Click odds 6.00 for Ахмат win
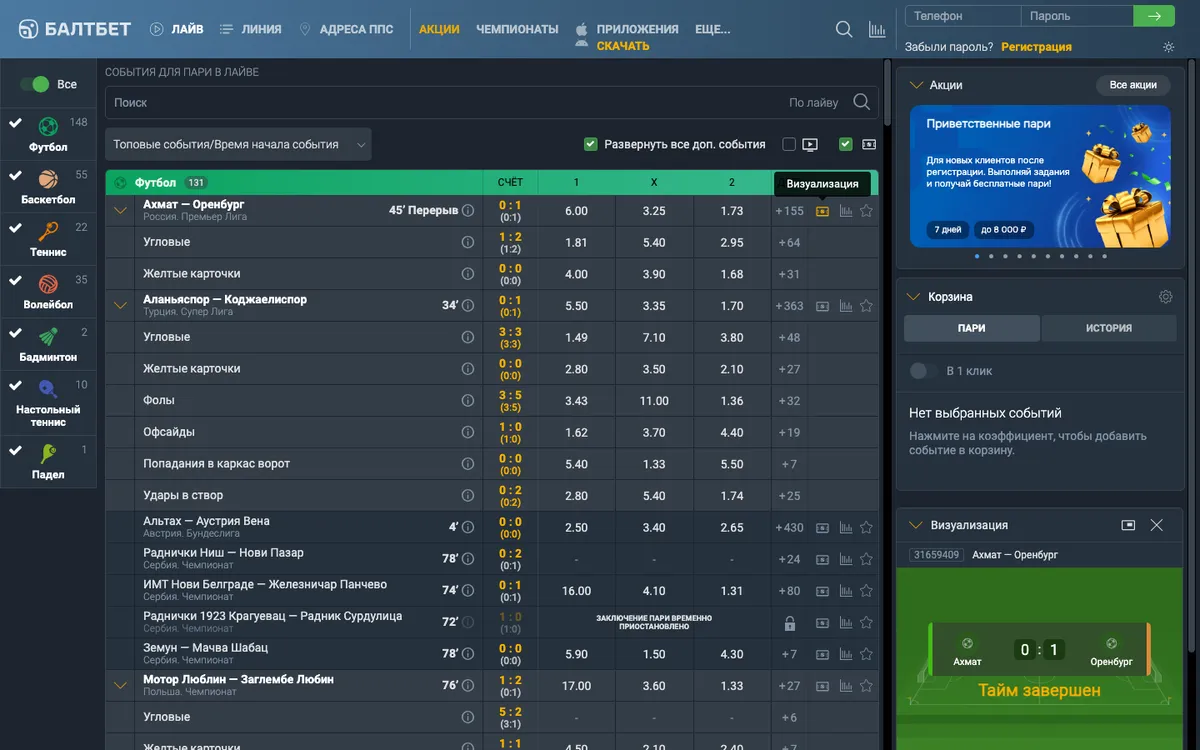The height and width of the screenshot is (750, 1200). coord(576,211)
